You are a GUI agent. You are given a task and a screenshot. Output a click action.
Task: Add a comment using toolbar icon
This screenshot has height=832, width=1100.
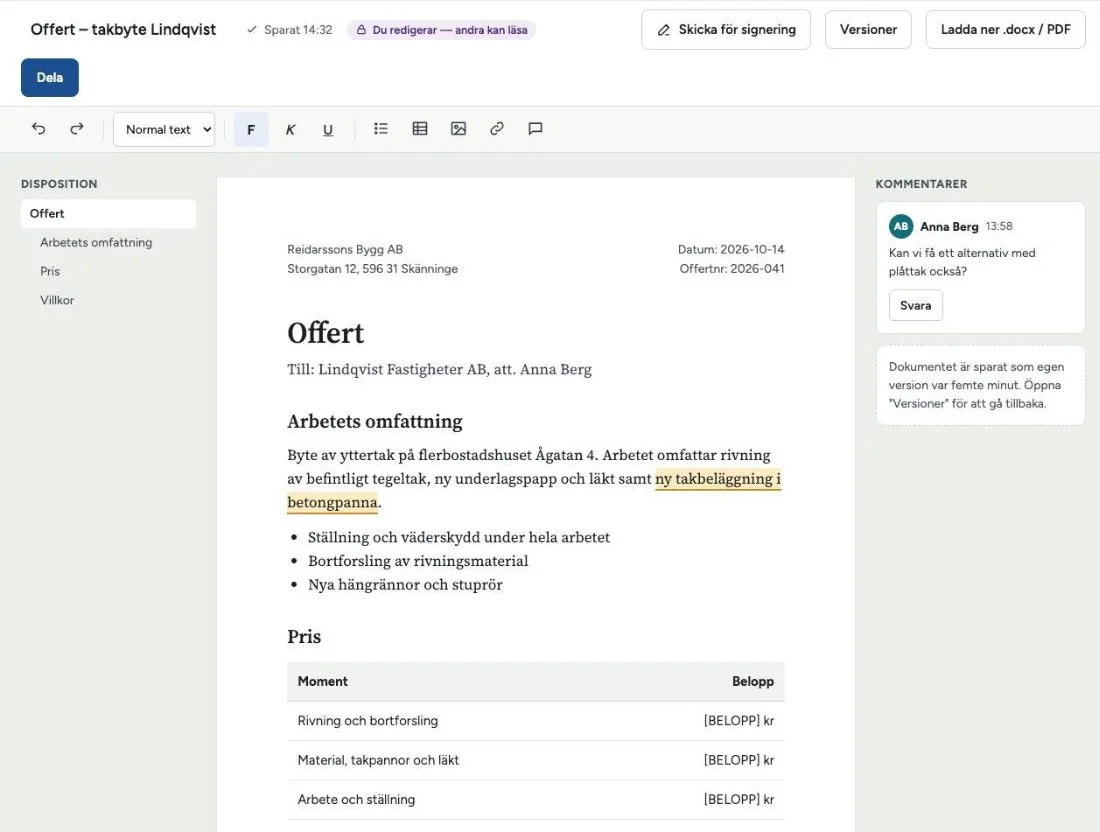click(535, 129)
